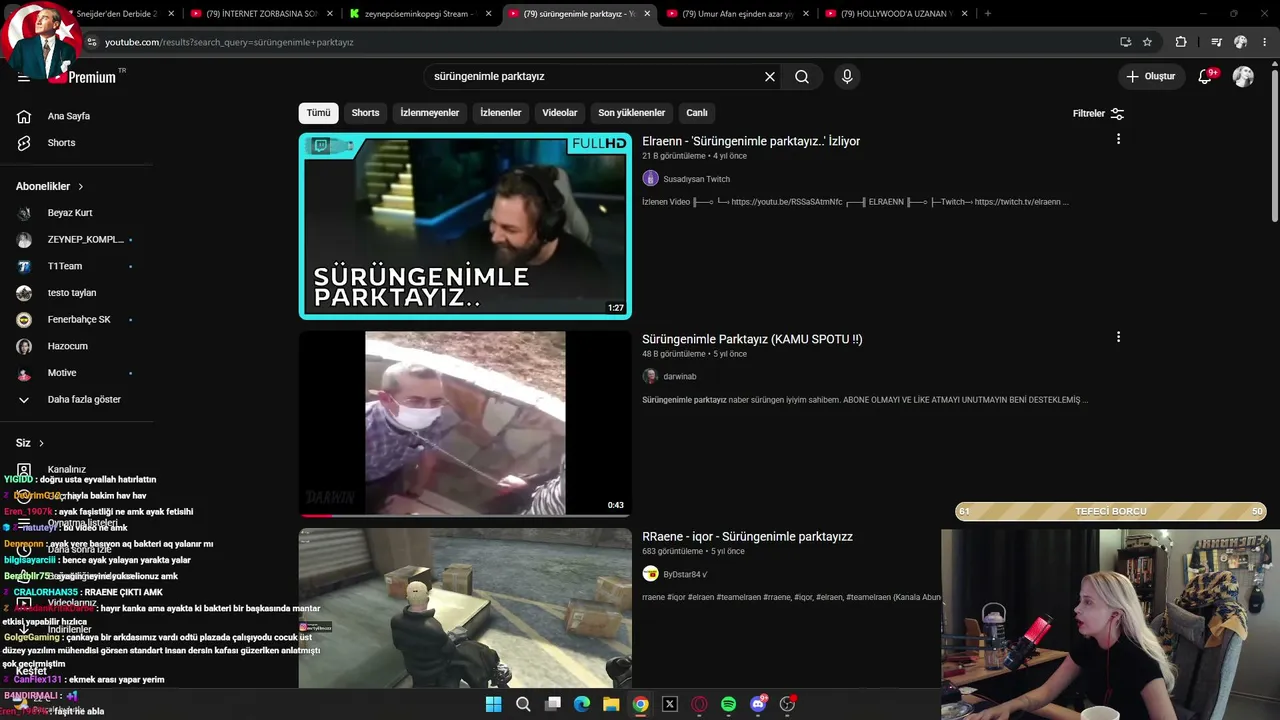
Task: Open Chrome profile avatar in toolbar
Action: (x=1241, y=42)
